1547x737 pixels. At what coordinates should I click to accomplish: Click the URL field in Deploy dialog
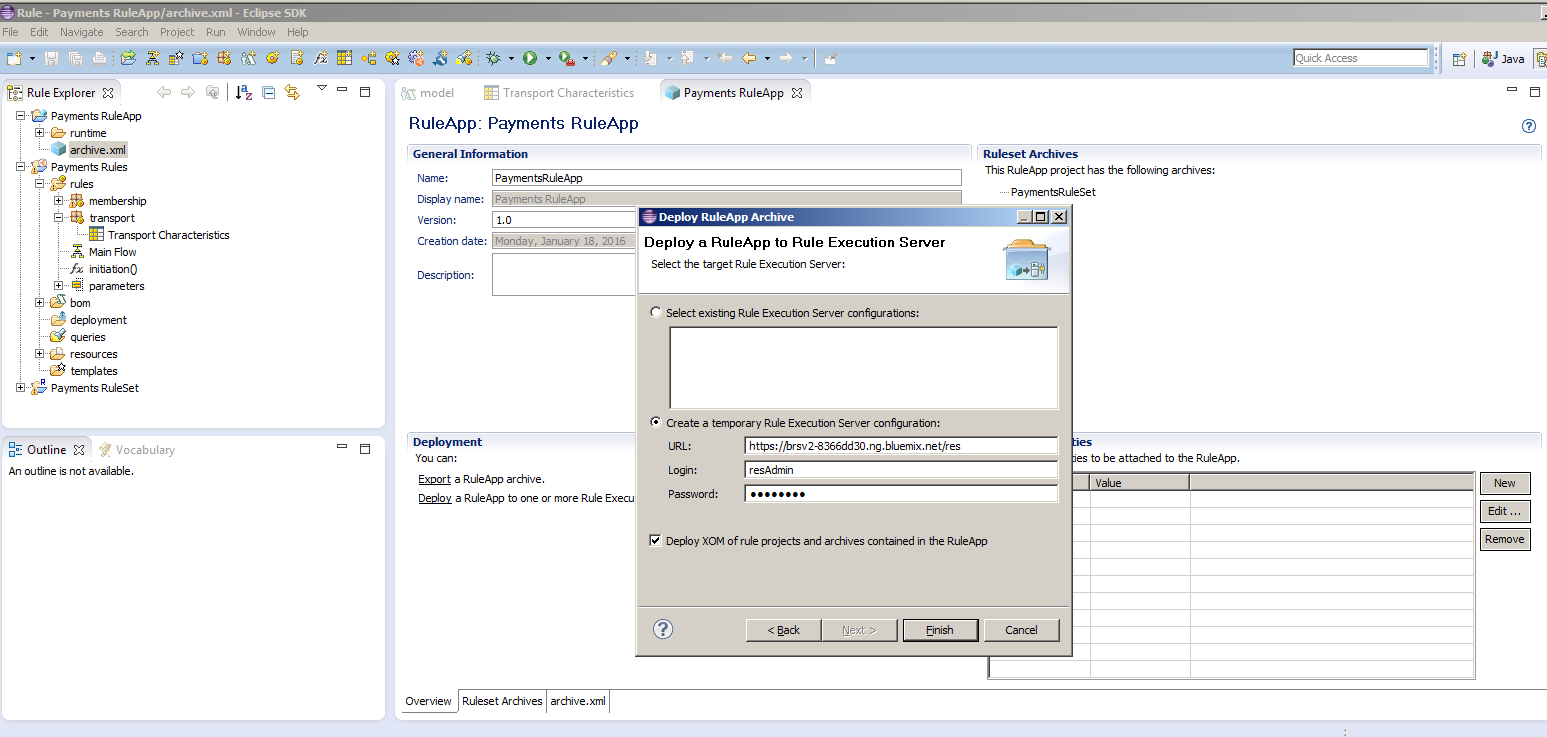tap(901, 446)
